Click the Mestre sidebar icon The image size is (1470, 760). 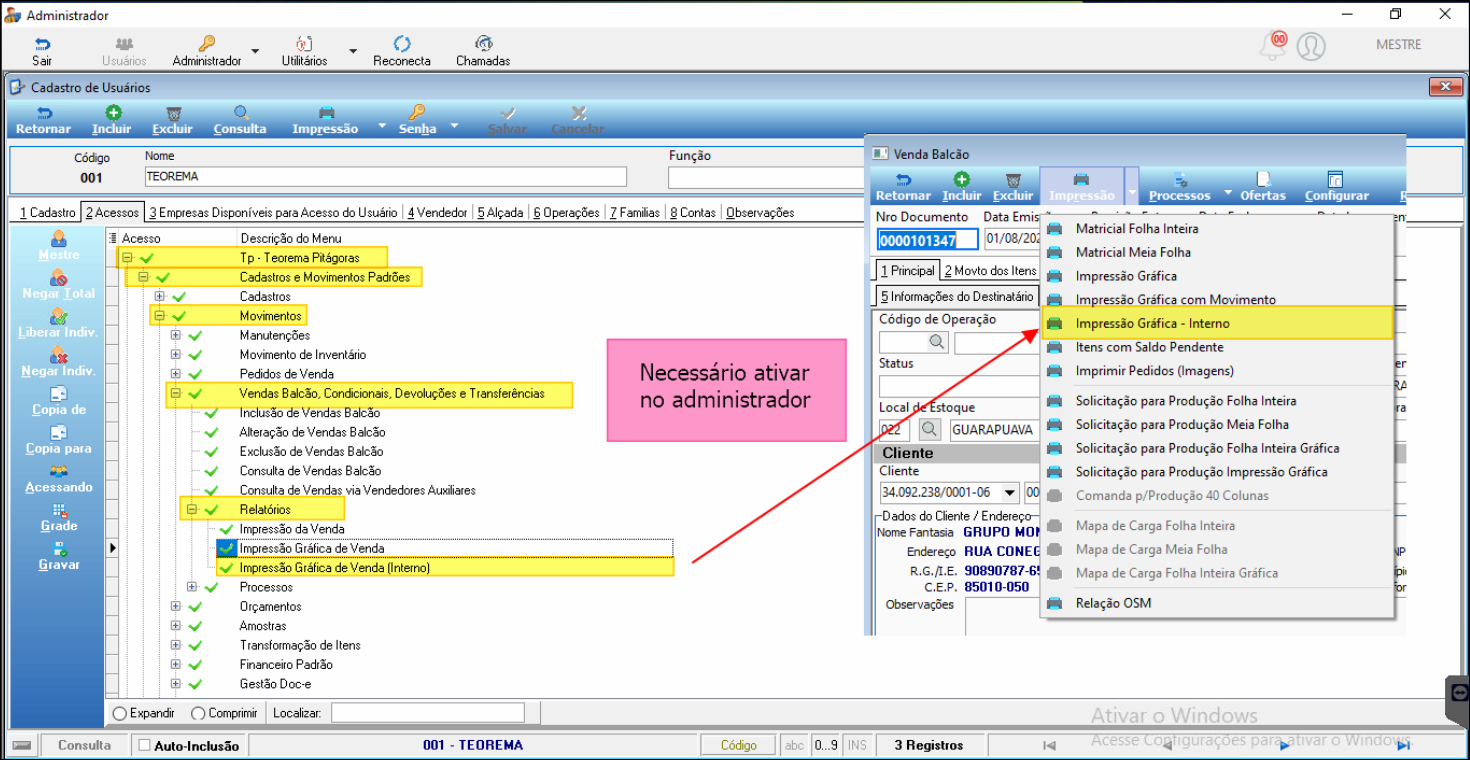coord(59,238)
